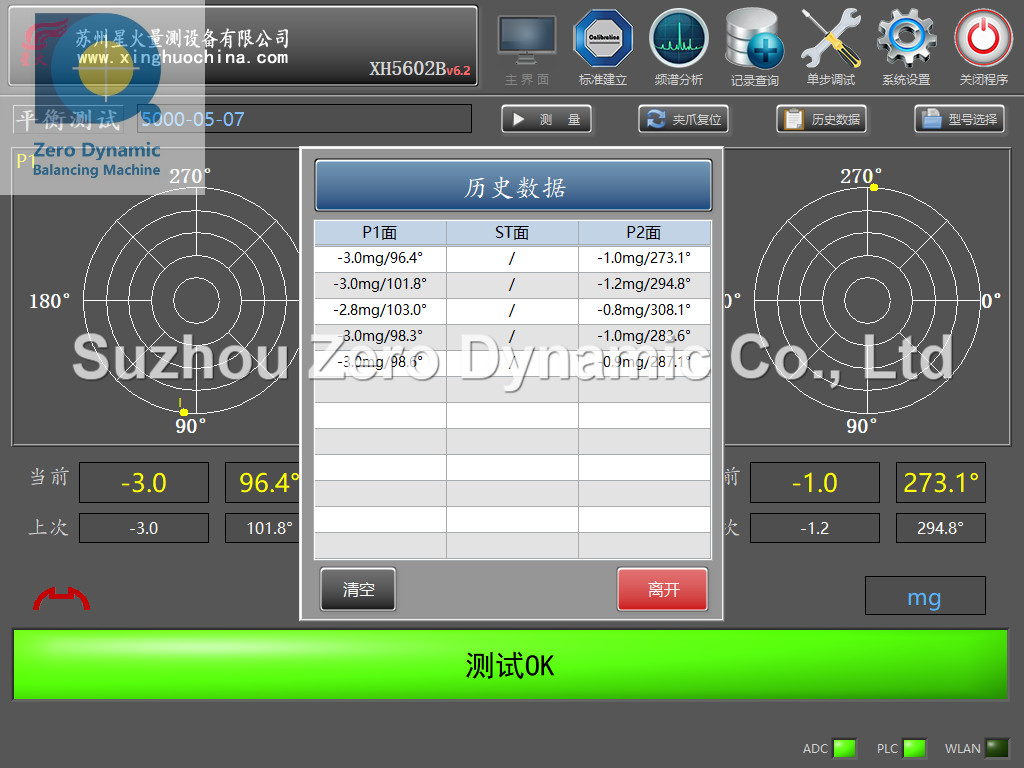Click the mg unit selector box
1024x768 pixels.
tap(925, 596)
